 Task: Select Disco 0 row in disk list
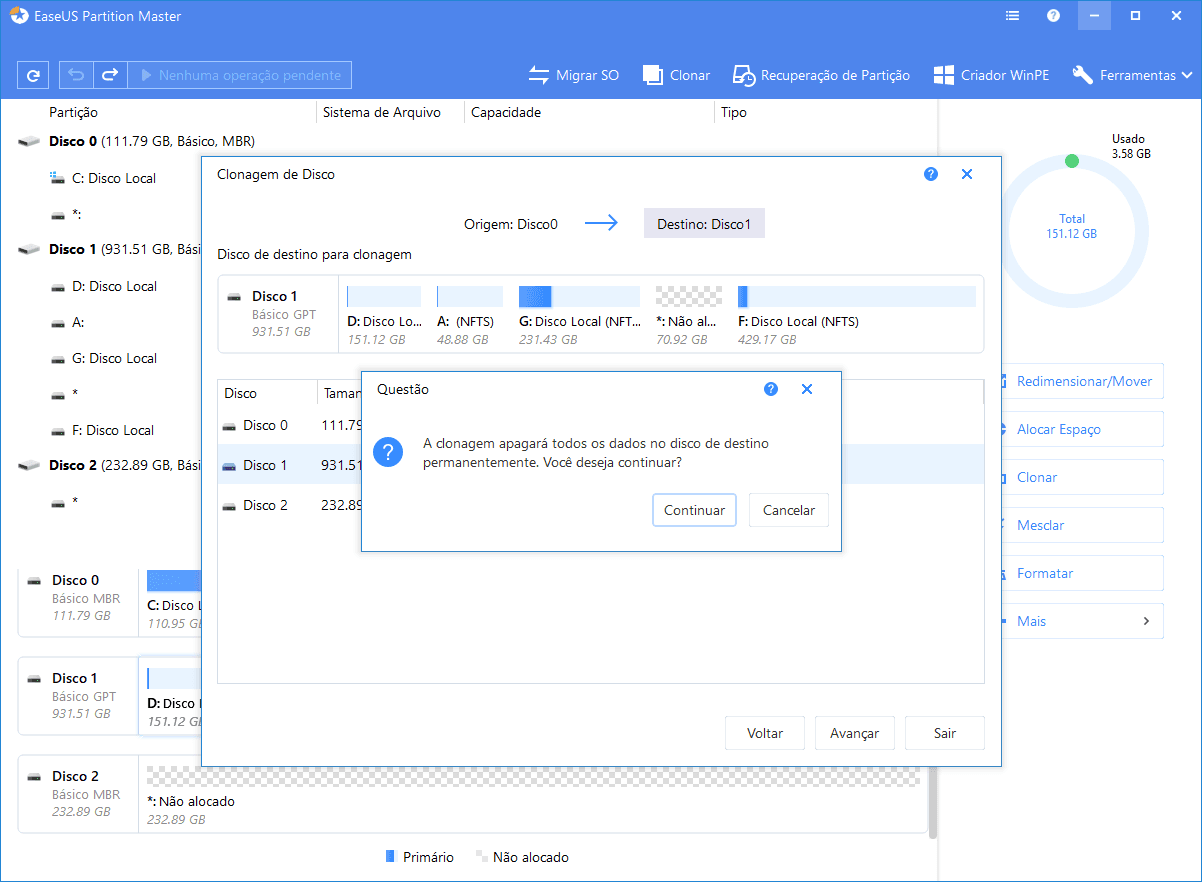coord(265,425)
